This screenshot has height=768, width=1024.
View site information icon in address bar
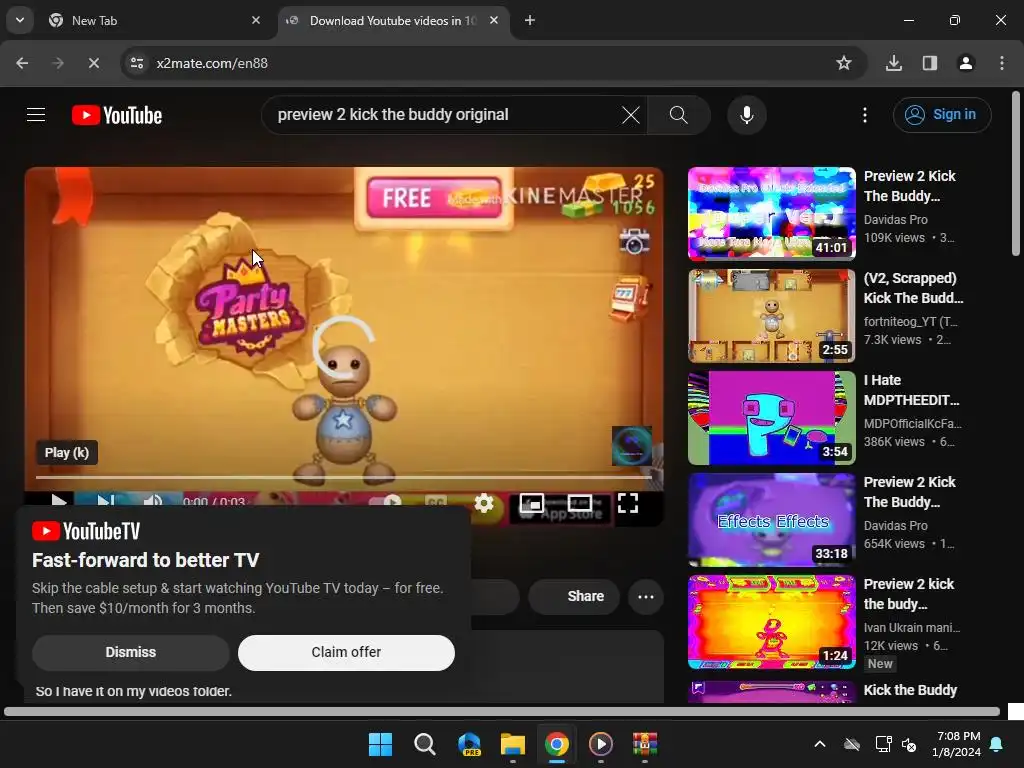click(x=136, y=63)
